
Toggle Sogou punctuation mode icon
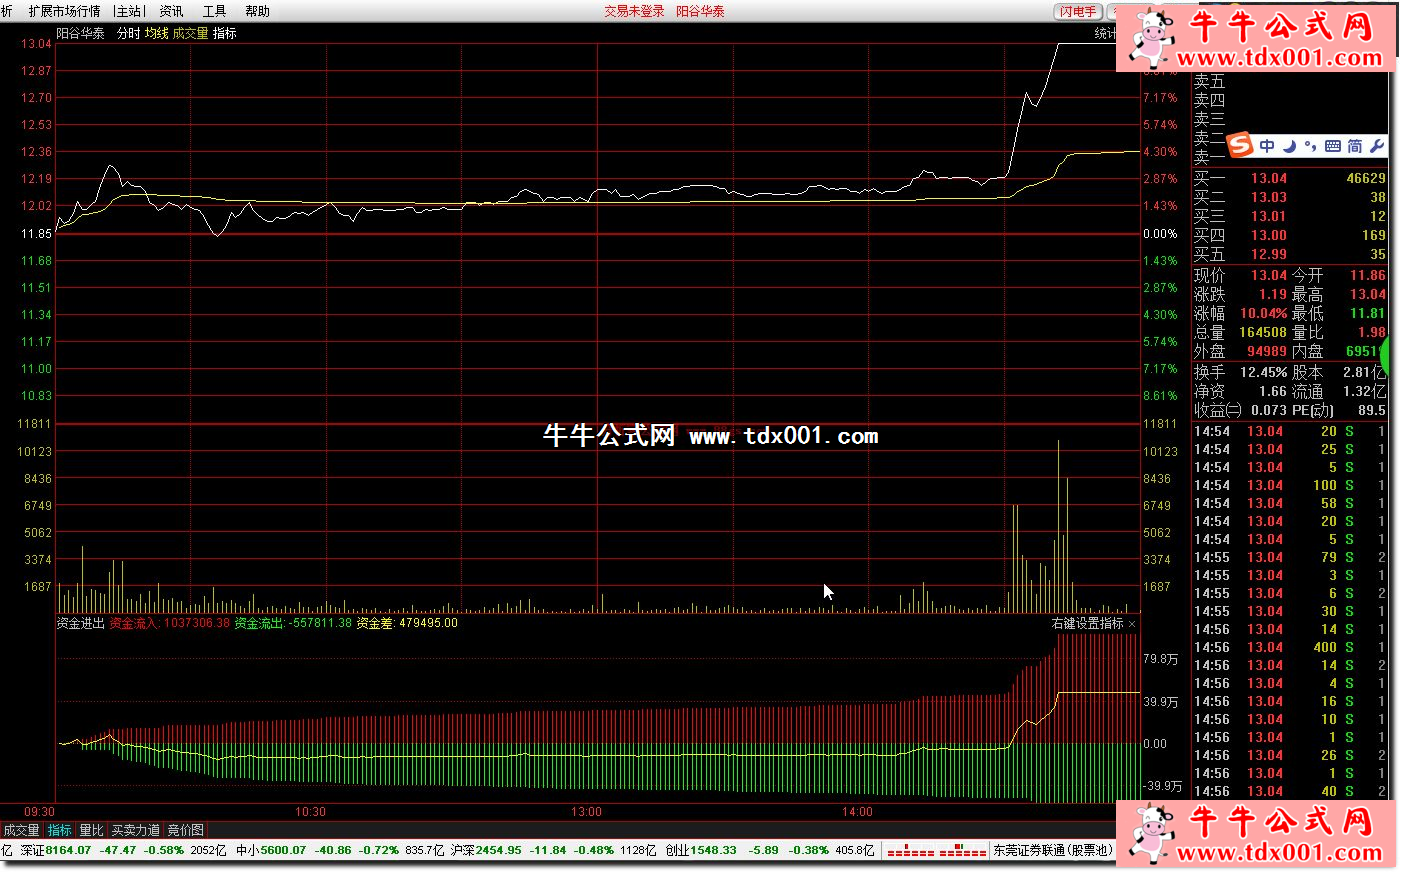tap(1310, 146)
